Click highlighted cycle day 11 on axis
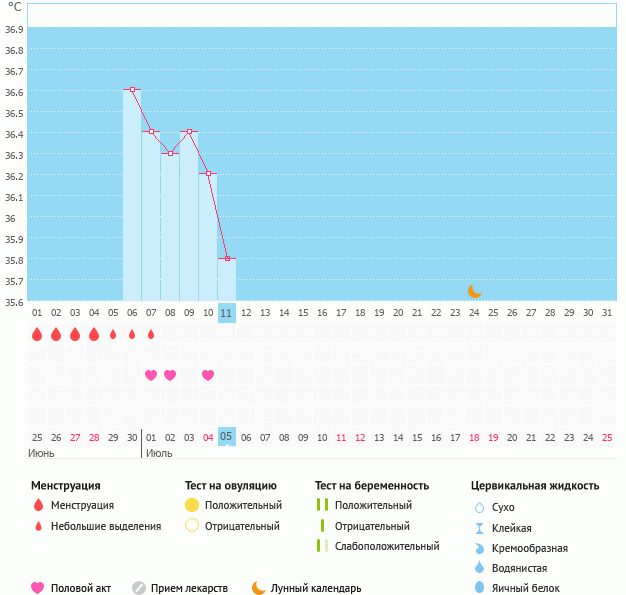 point(227,312)
